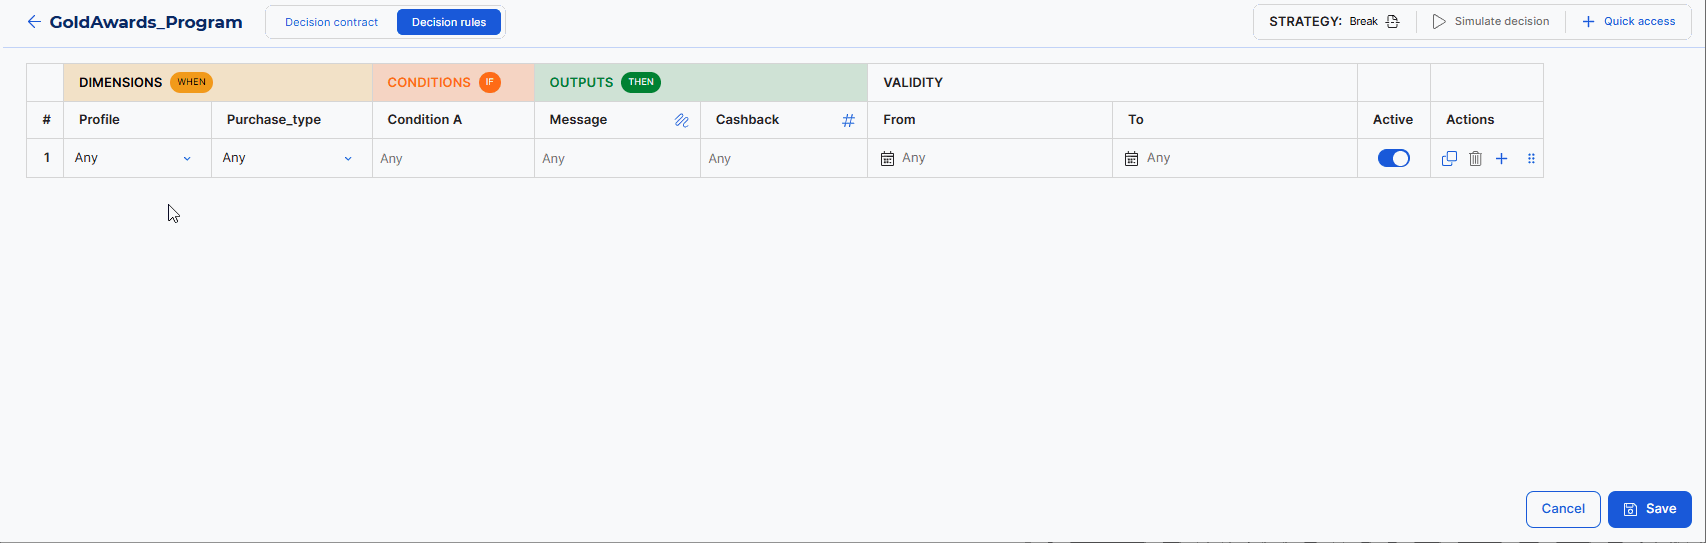Run Simulate decision

tap(1490, 22)
